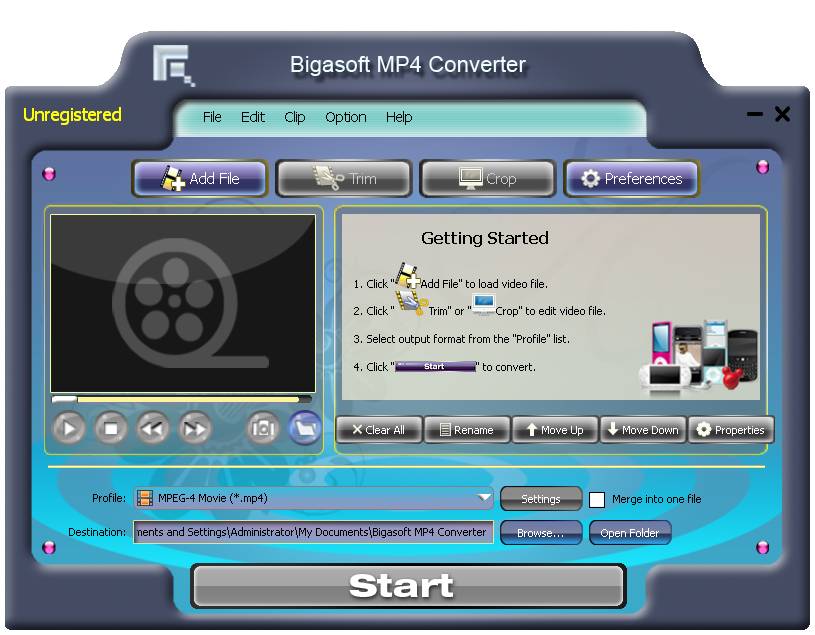815x635 pixels.
Task: Open Preferences from the toolbar
Action: [x=632, y=178]
